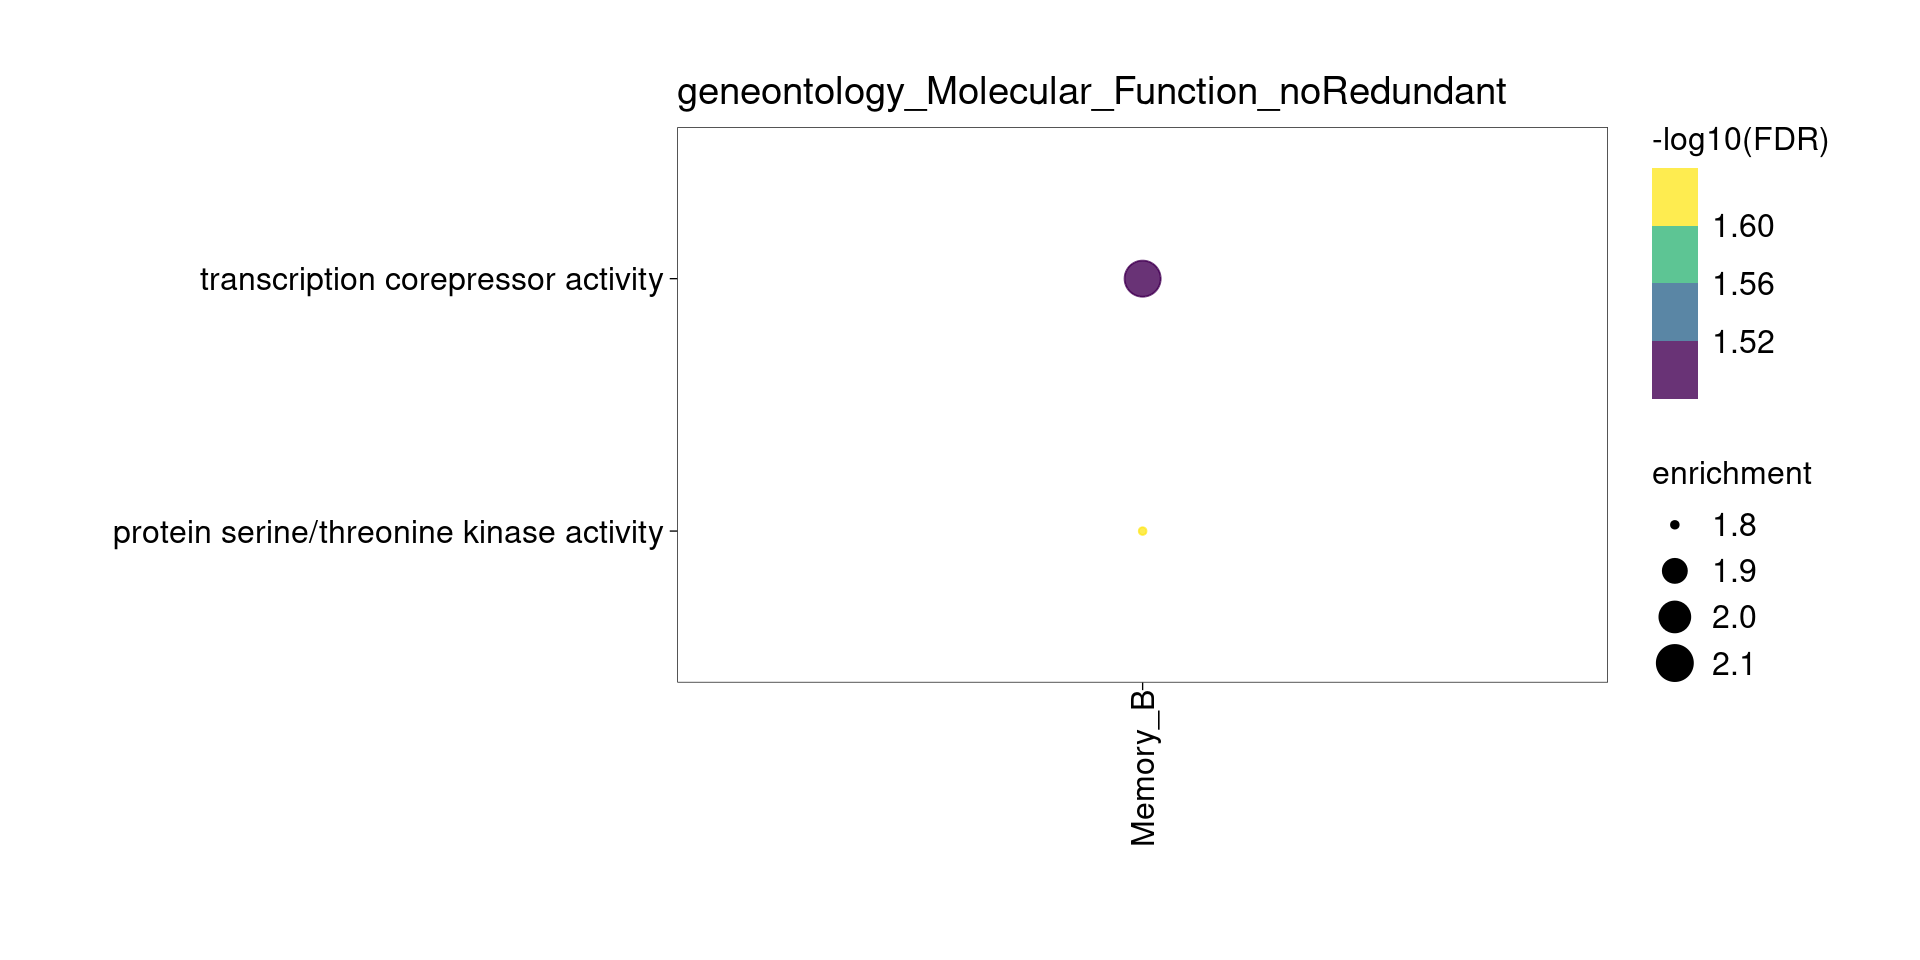Click the transcription corepressor activity label
This screenshot has height=960, width=1920.
[x=431, y=280]
